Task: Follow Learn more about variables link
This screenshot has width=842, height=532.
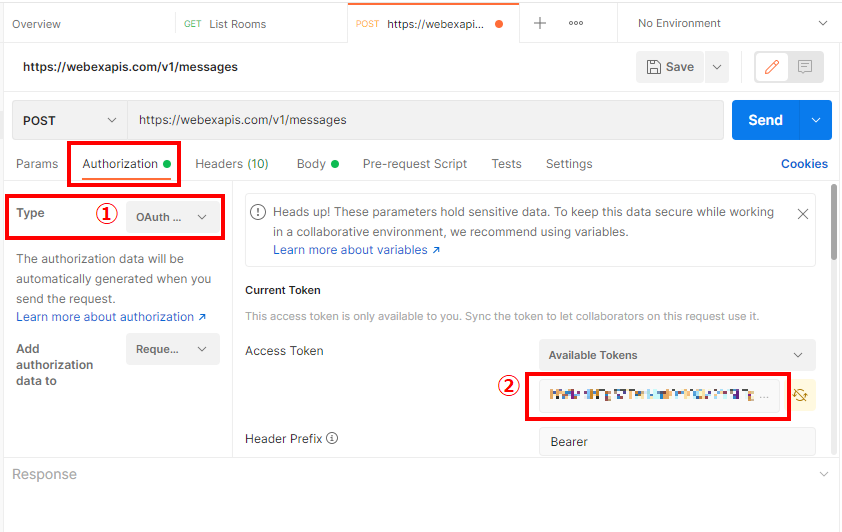Action: point(356,250)
